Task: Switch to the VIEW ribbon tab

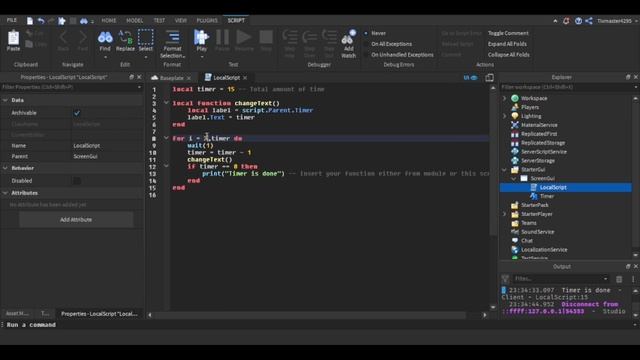Action: point(180,20)
